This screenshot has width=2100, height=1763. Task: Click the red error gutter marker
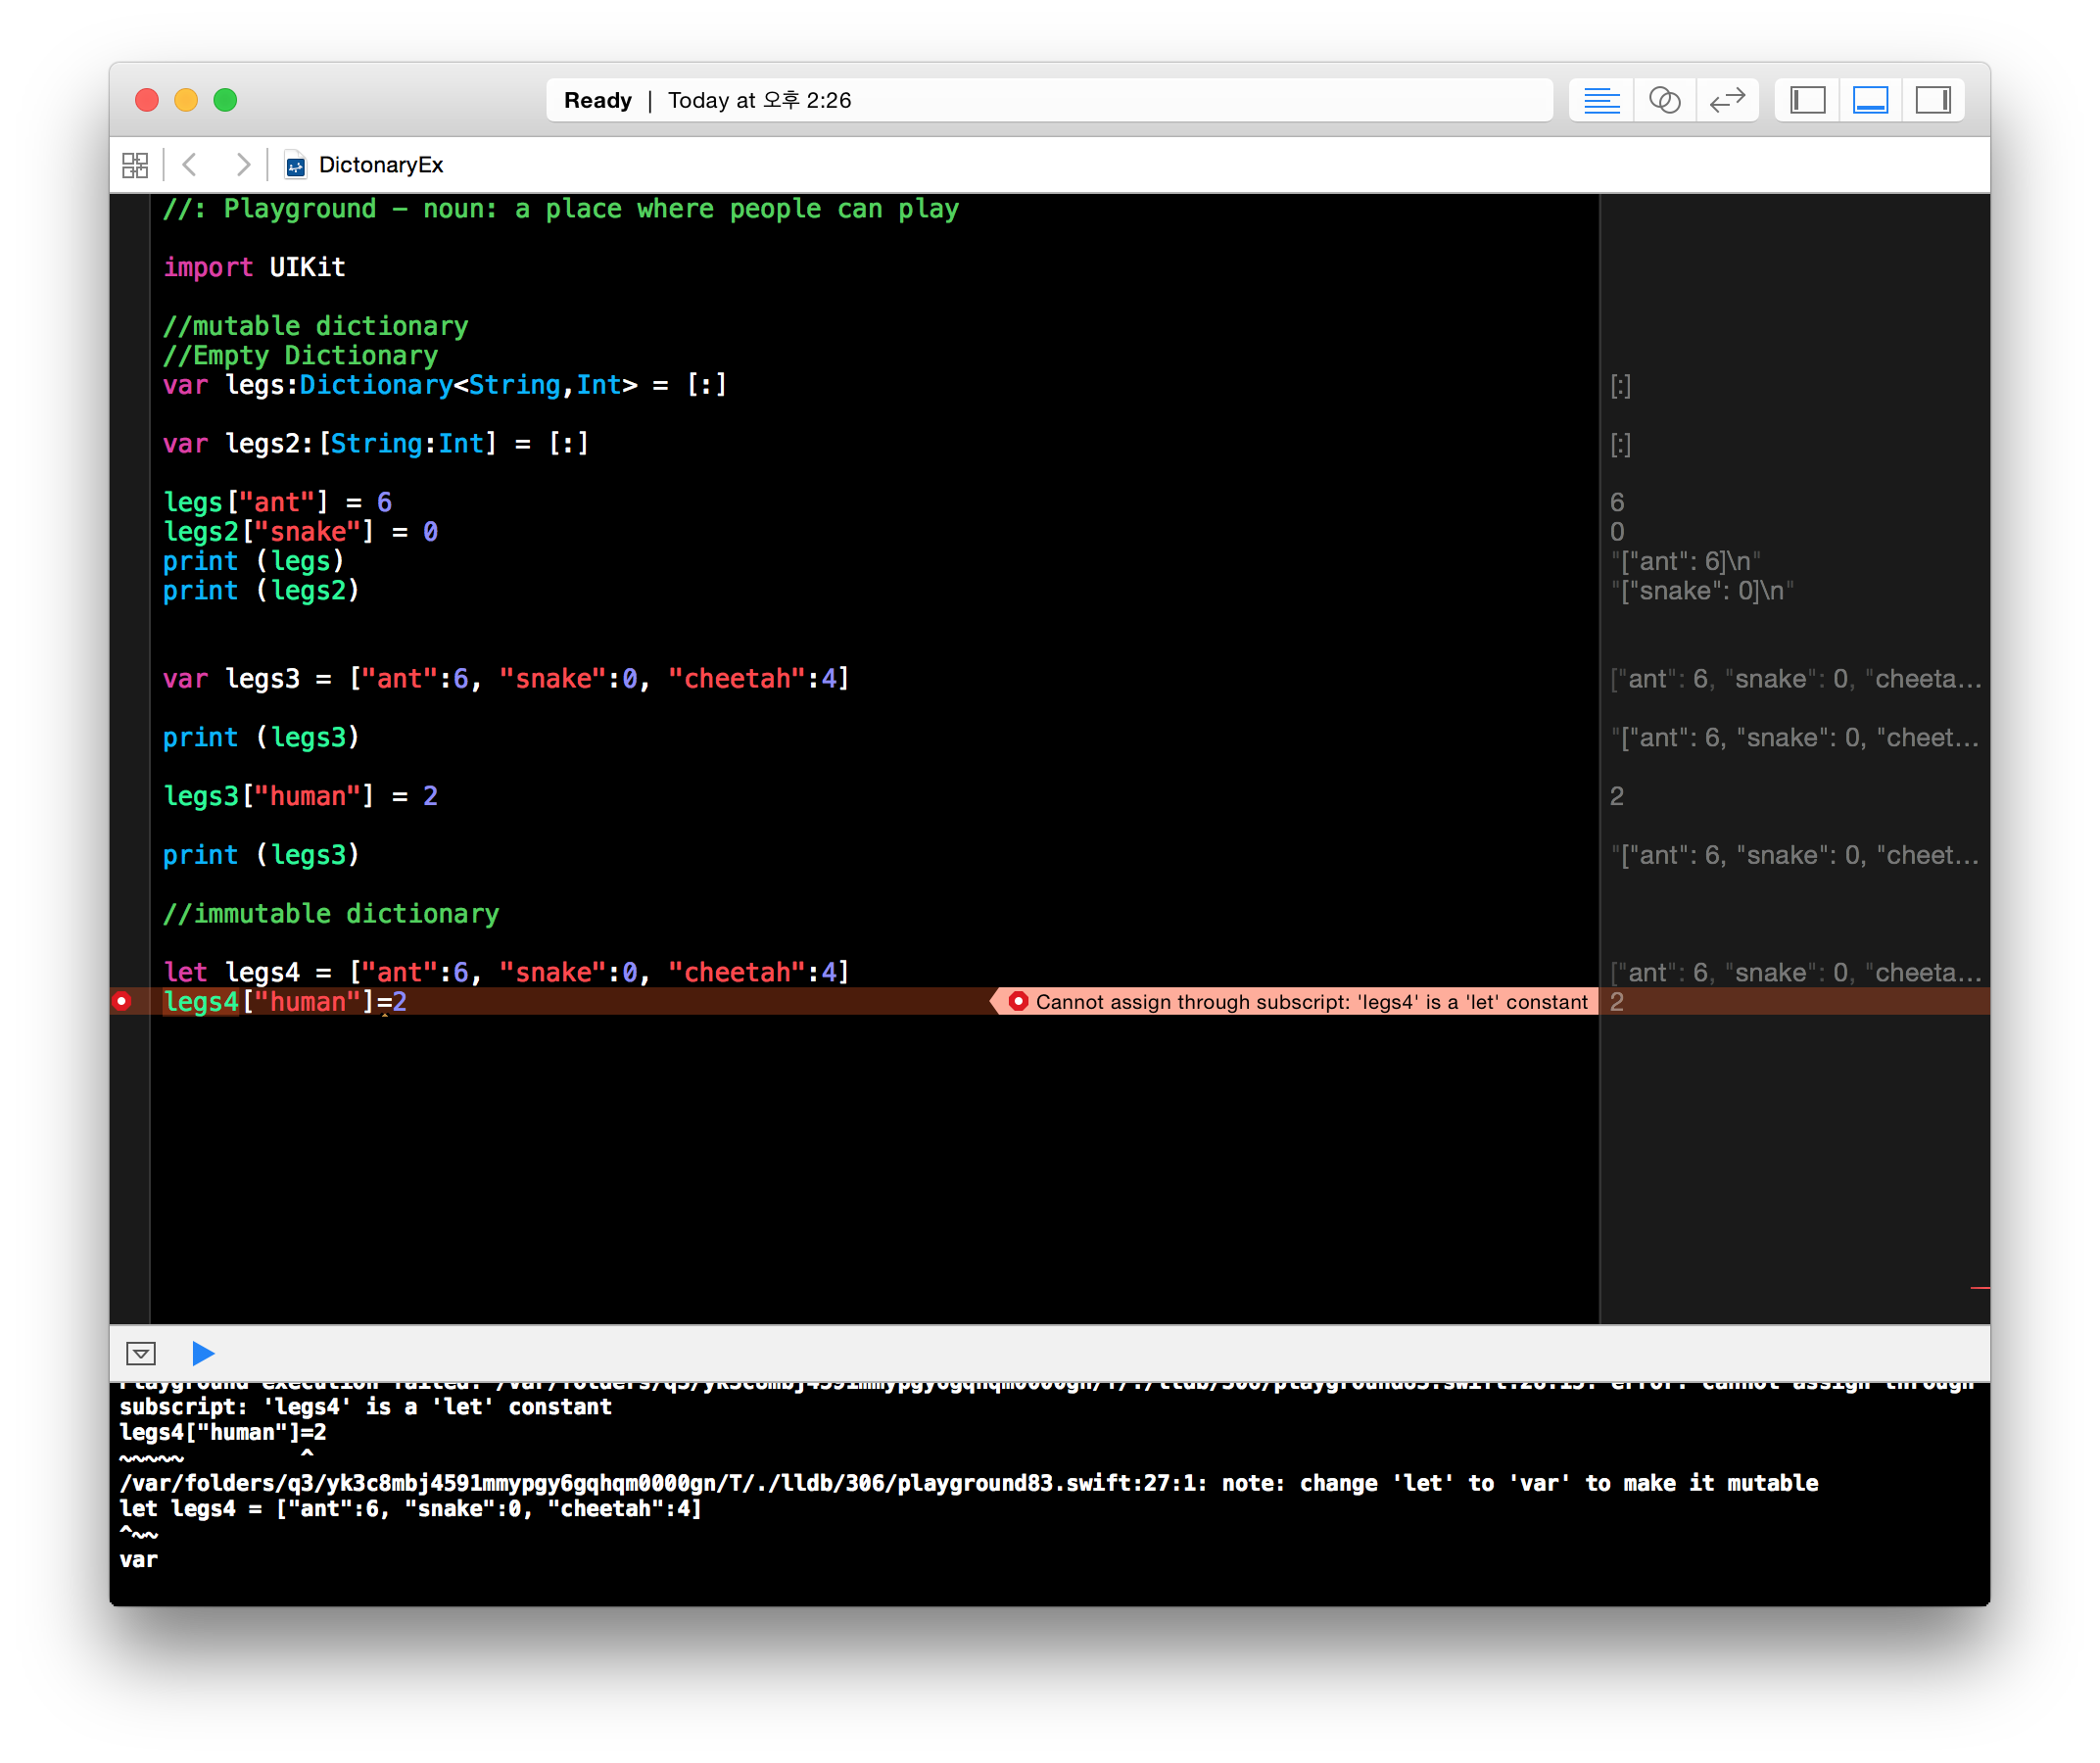tap(122, 1001)
